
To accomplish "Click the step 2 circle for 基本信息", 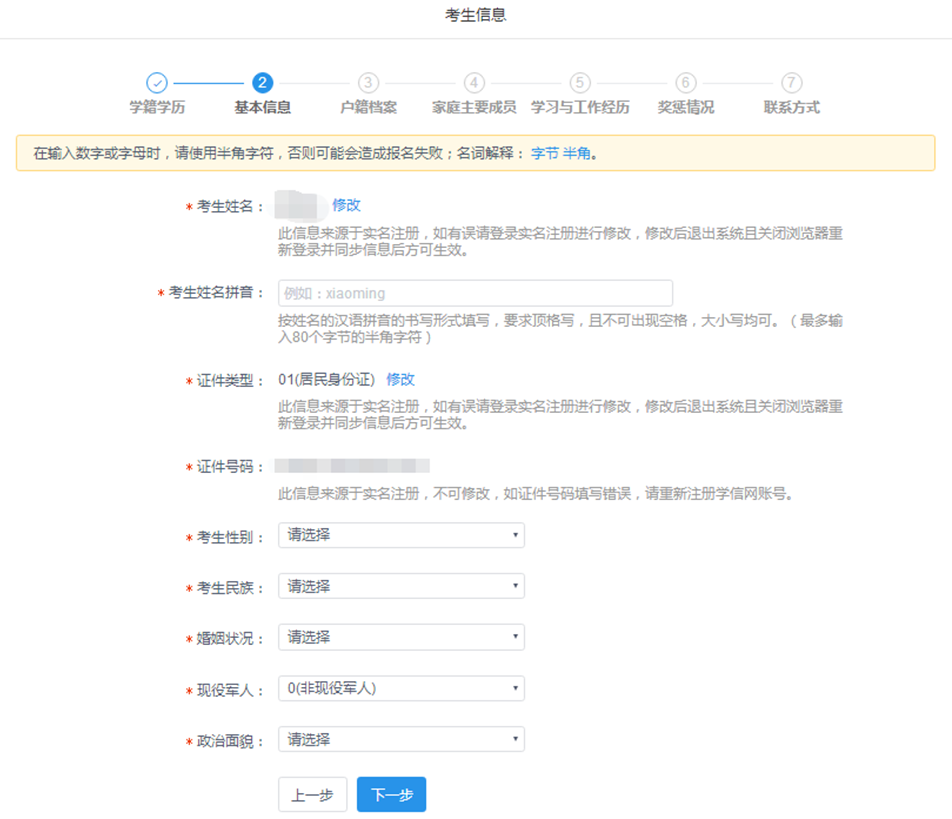I will point(263,83).
